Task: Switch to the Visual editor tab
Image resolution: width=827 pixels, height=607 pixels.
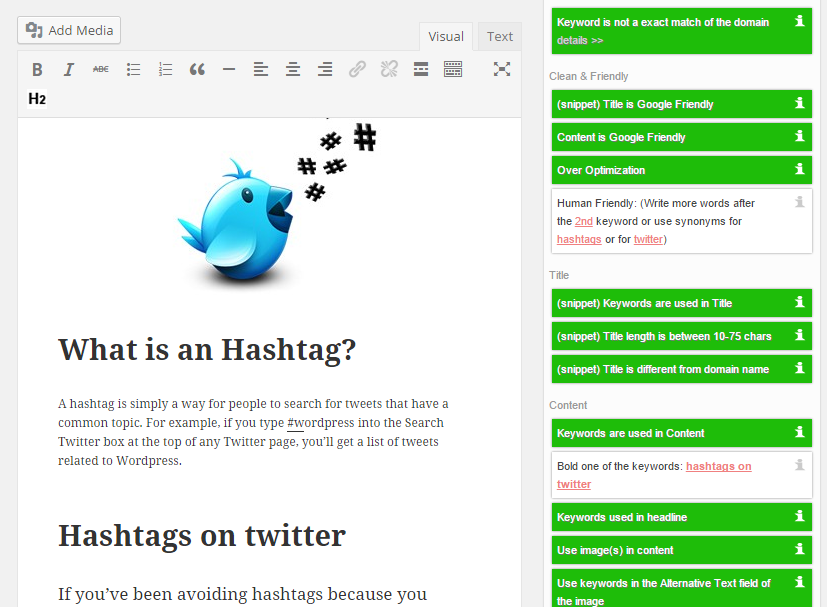Action: pyautogui.click(x=446, y=36)
